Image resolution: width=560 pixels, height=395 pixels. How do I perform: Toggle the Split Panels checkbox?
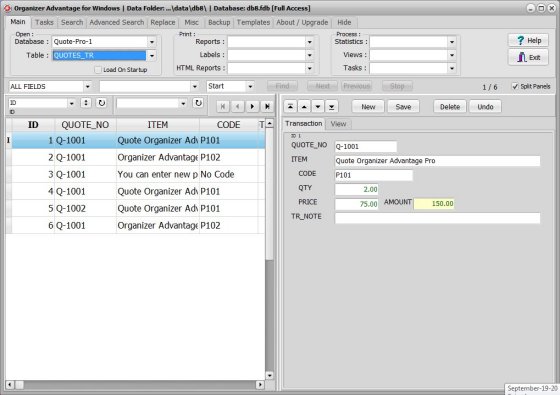click(x=515, y=86)
